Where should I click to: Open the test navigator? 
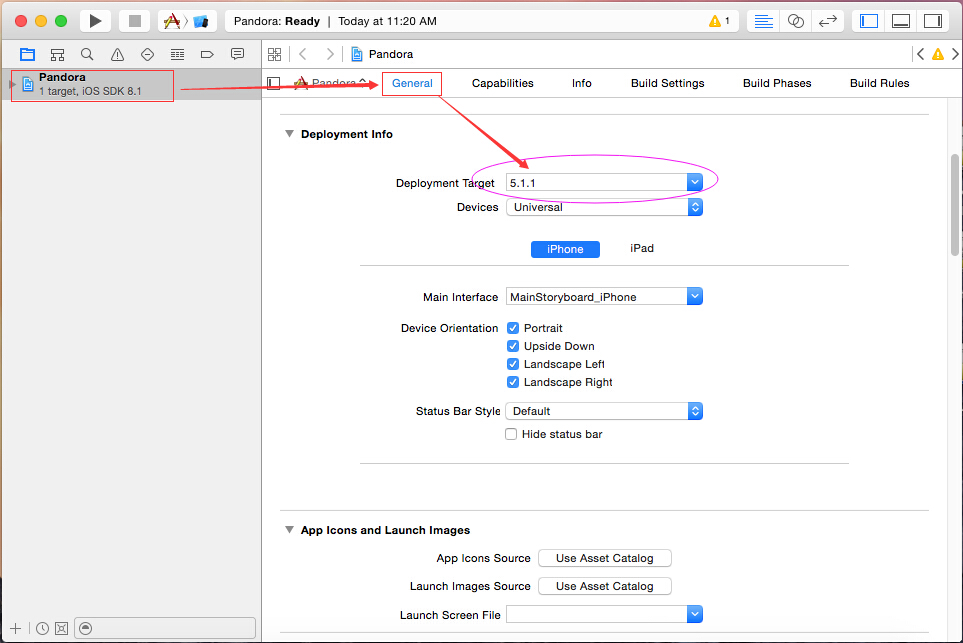[x=147, y=55]
